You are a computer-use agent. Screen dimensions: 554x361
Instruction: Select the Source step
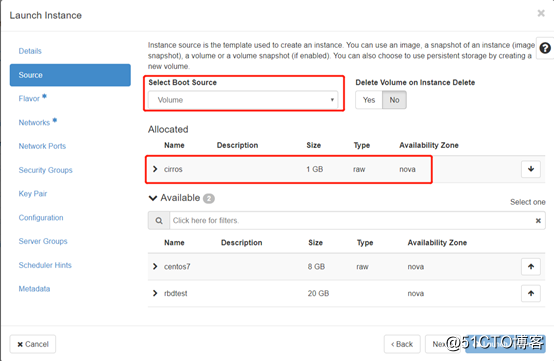pyautogui.click(x=70, y=75)
